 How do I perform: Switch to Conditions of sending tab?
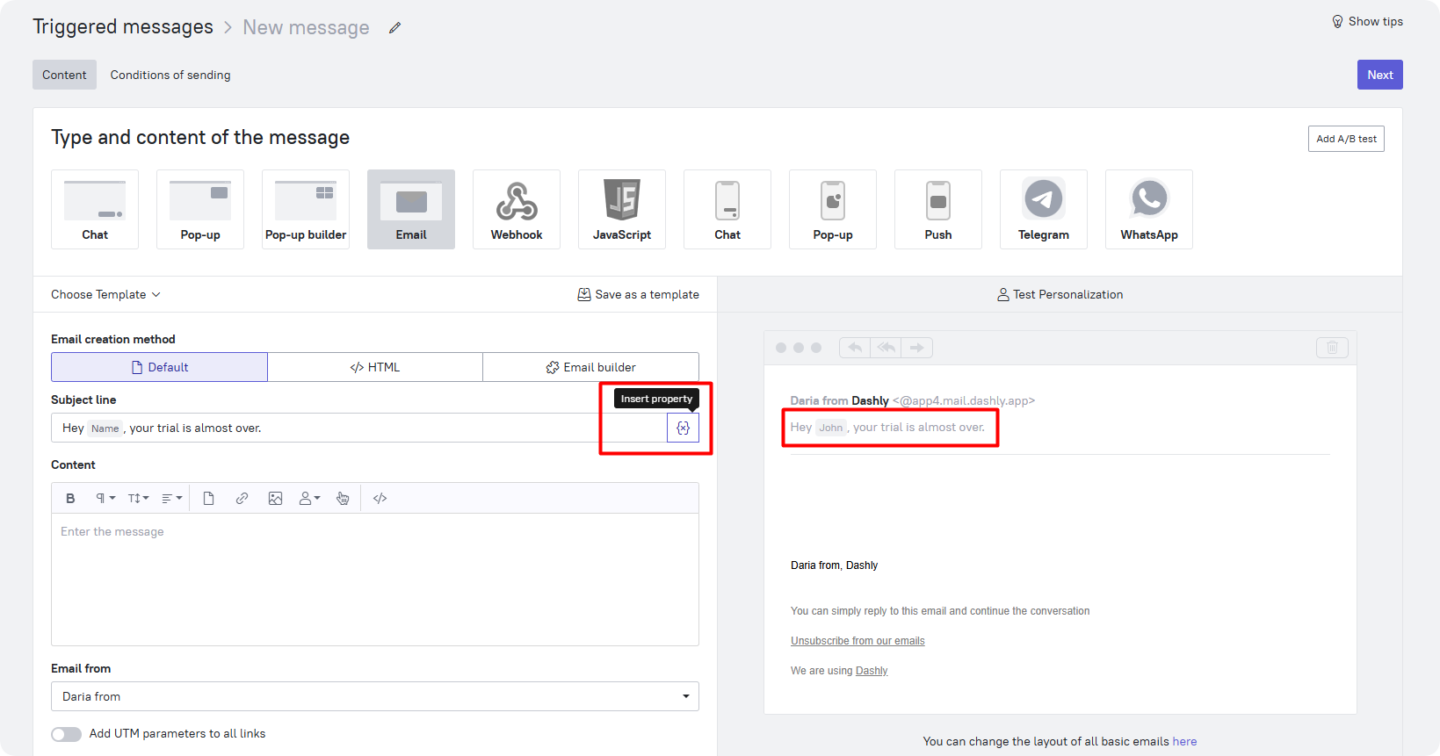[170, 75]
